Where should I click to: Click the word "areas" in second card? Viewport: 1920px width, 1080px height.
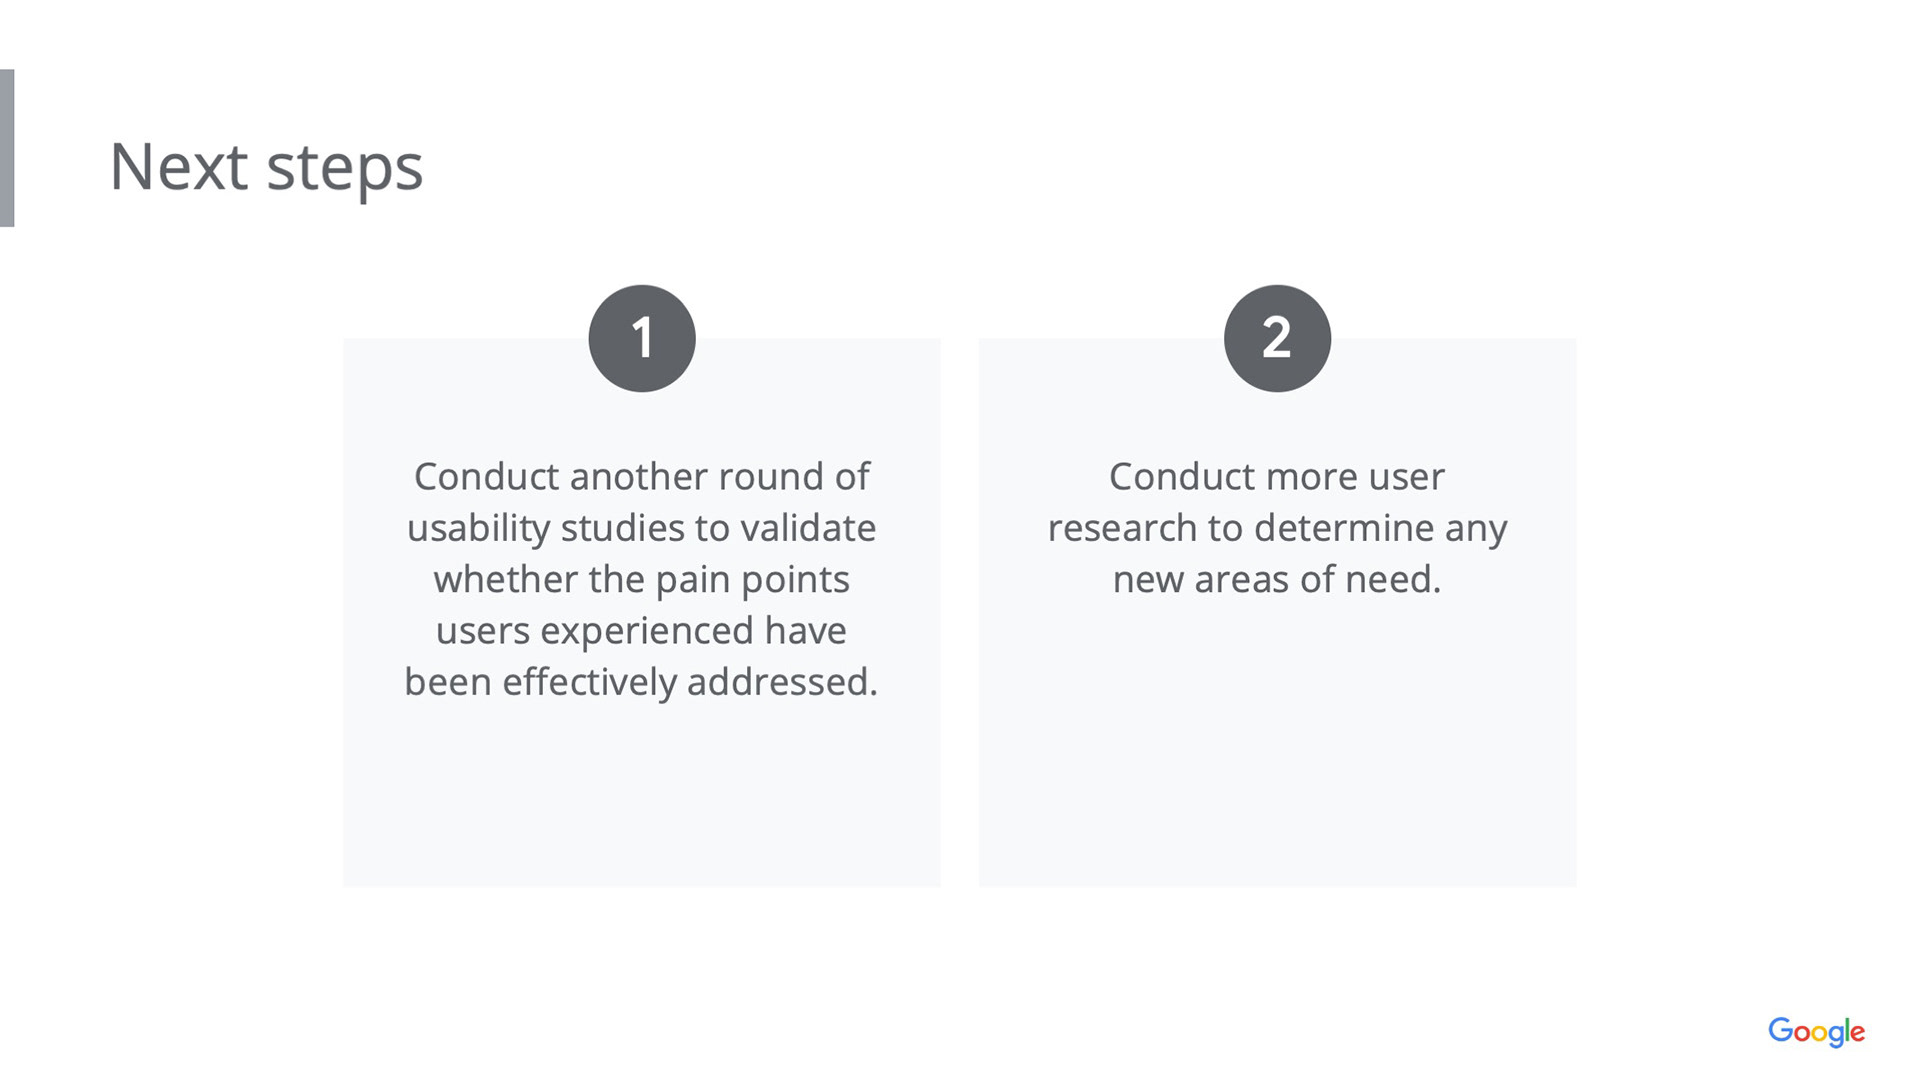coord(1241,580)
